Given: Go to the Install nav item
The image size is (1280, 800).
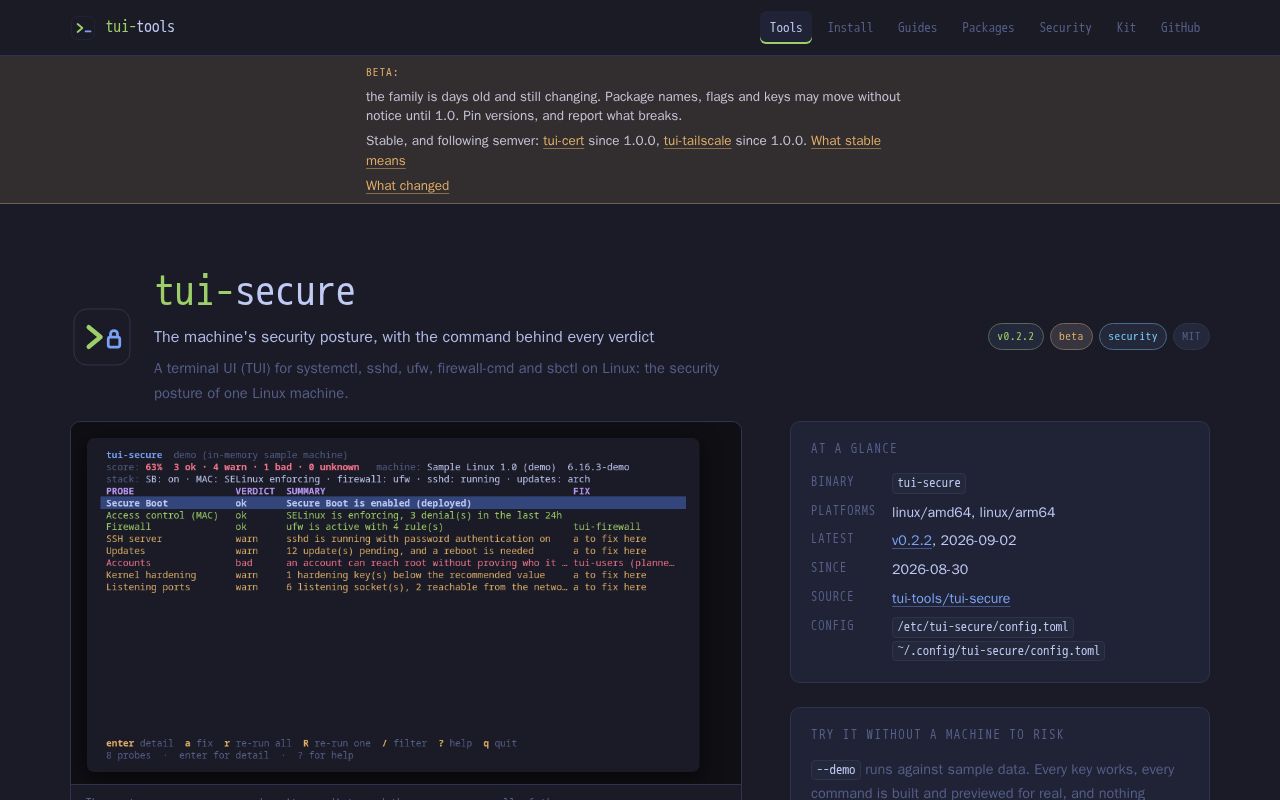Looking at the screenshot, I should coord(850,27).
